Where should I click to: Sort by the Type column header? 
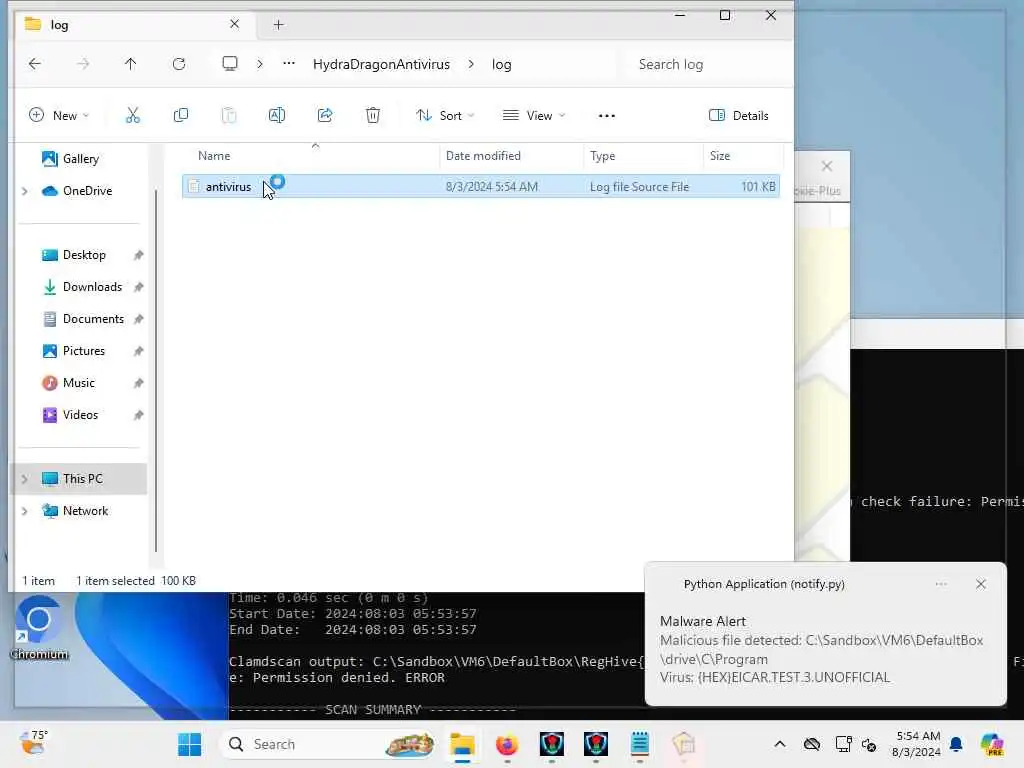coord(603,156)
